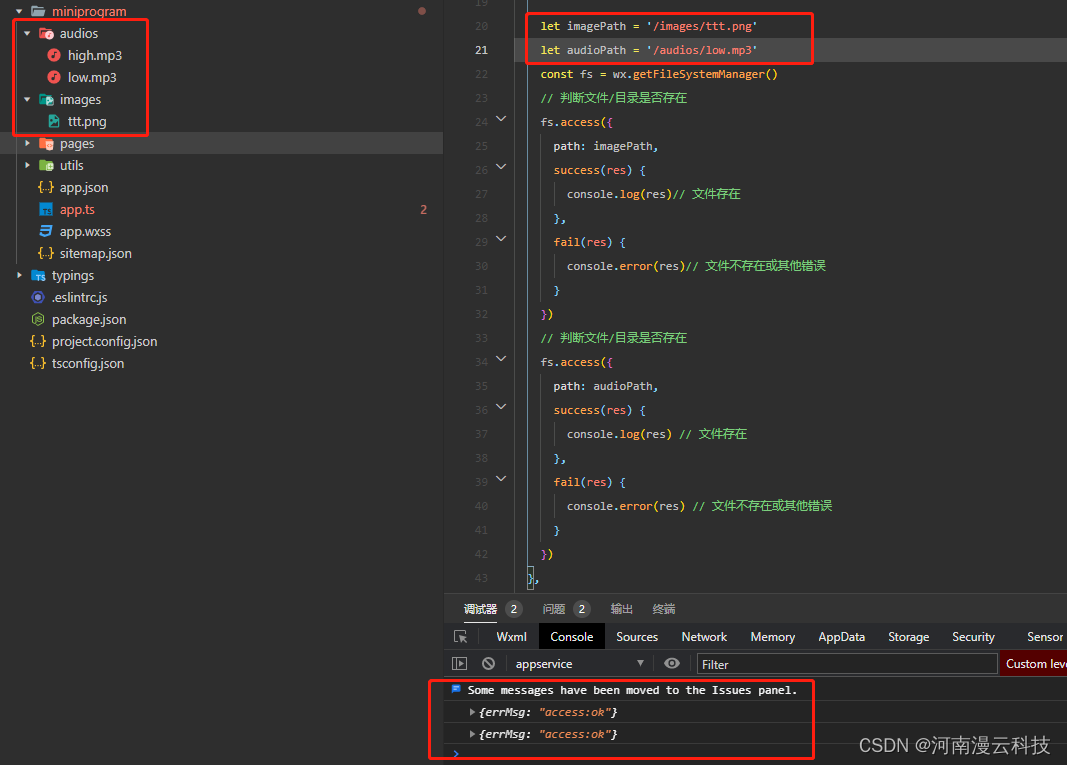Expand the typings folder
1067x765 pixels.
(x=20, y=276)
